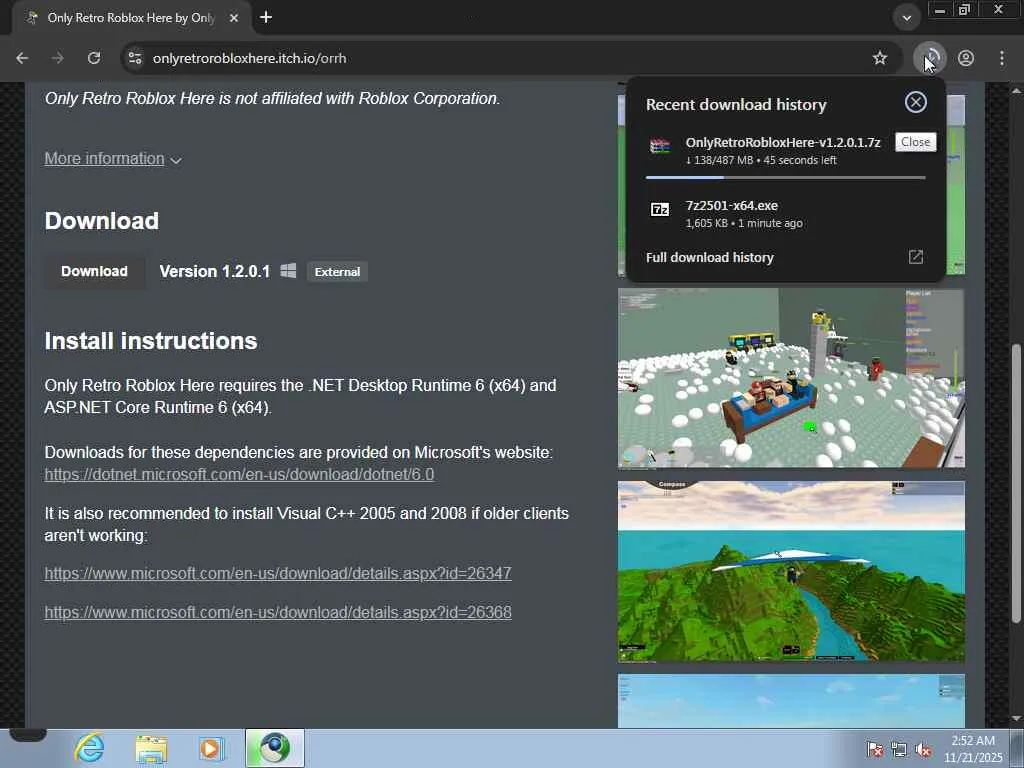Expand the More information section
This screenshot has height=768, width=1024.
112,159
